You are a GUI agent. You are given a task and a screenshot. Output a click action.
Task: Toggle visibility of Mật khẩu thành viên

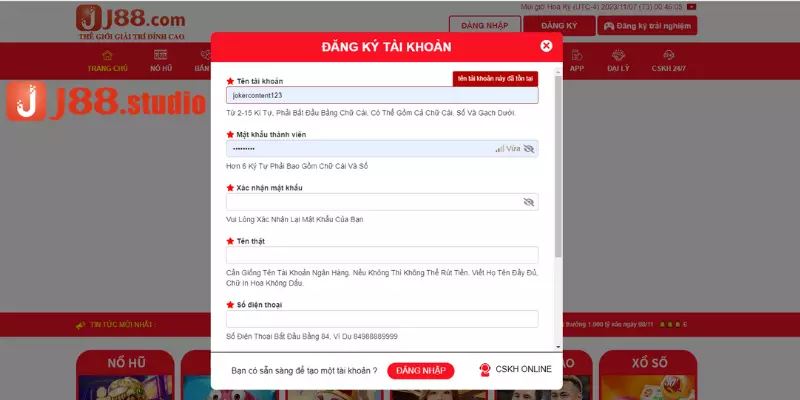(529, 148)
